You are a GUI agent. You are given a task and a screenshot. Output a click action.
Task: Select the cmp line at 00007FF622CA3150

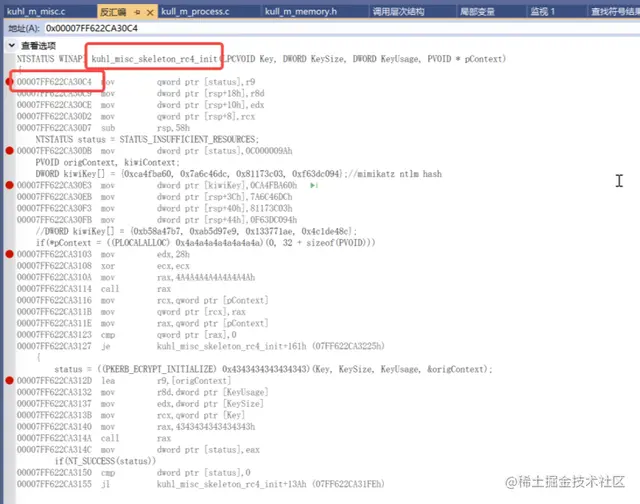[133, 473]
